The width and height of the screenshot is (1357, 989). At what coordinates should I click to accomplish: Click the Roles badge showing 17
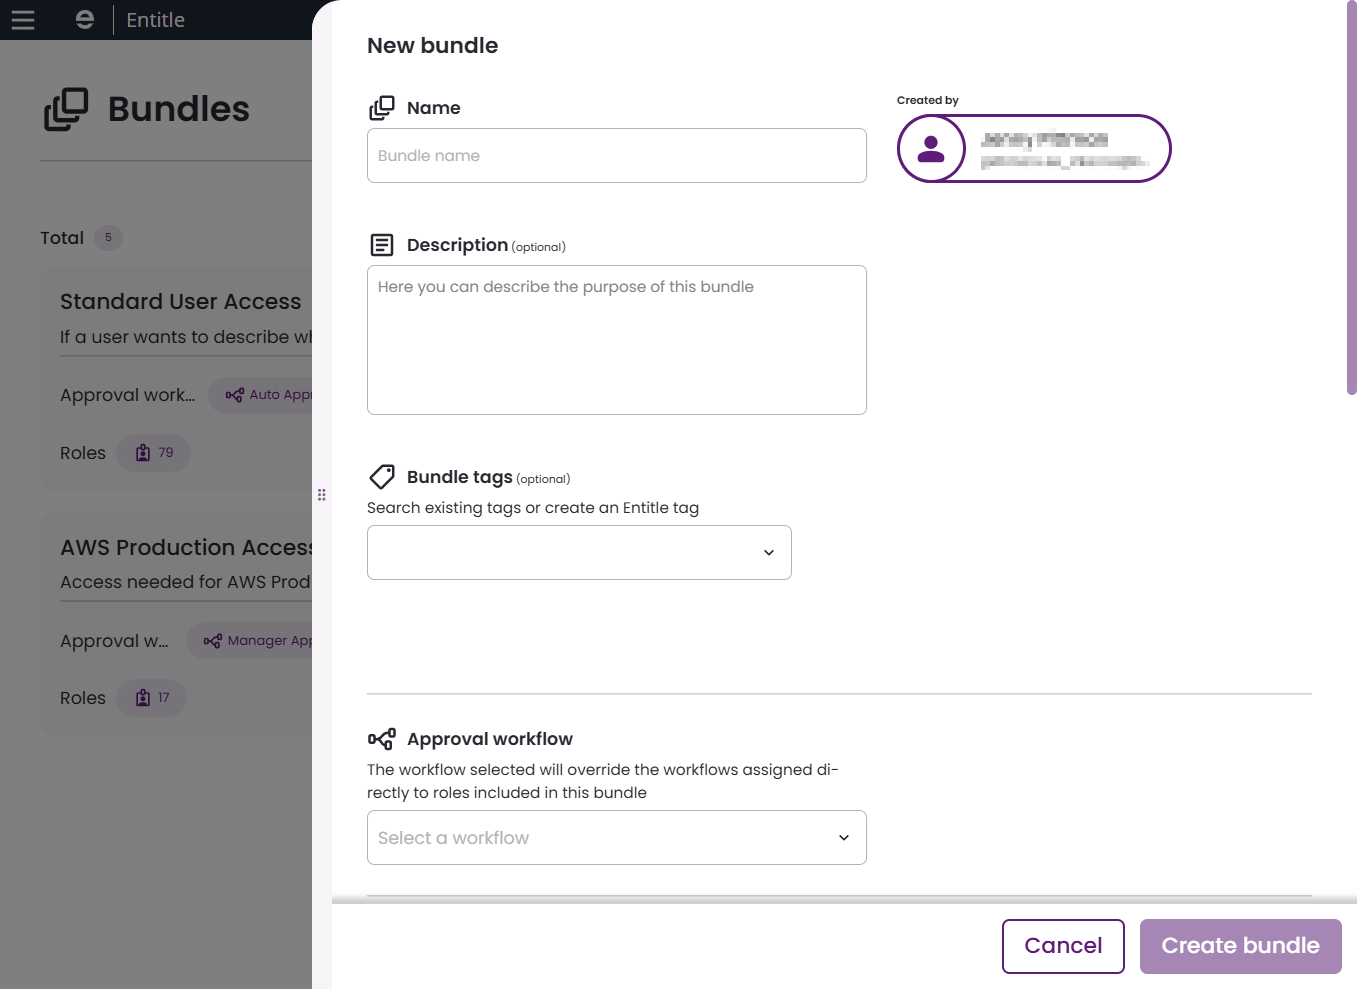point(151,698)
